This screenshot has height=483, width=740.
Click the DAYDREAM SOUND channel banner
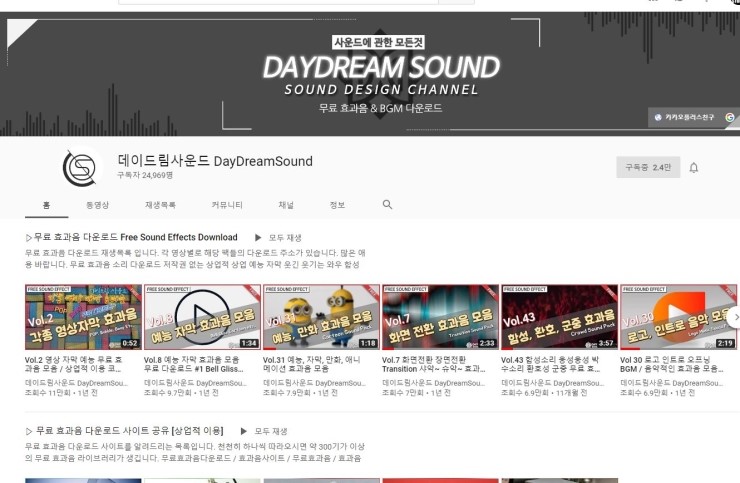(370, 74)
